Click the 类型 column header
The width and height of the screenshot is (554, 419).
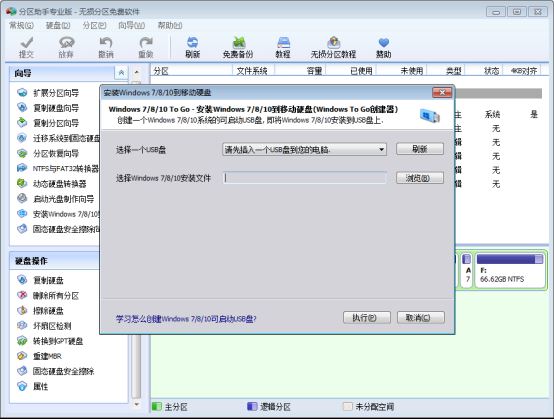point(445,71)
